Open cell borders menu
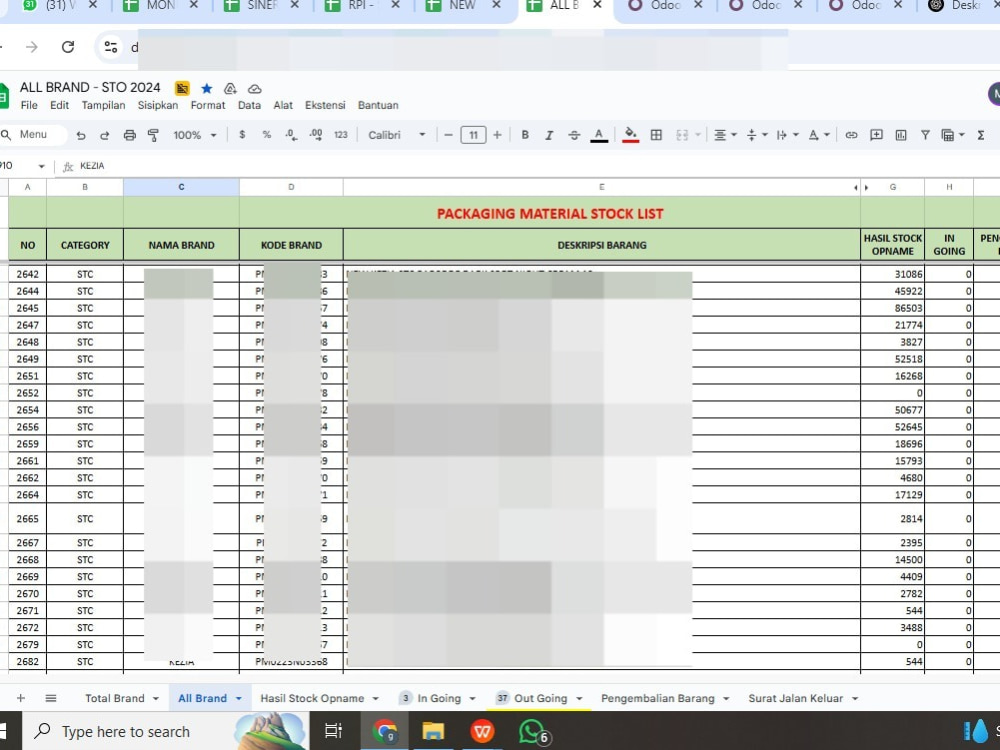 (656, 135)
